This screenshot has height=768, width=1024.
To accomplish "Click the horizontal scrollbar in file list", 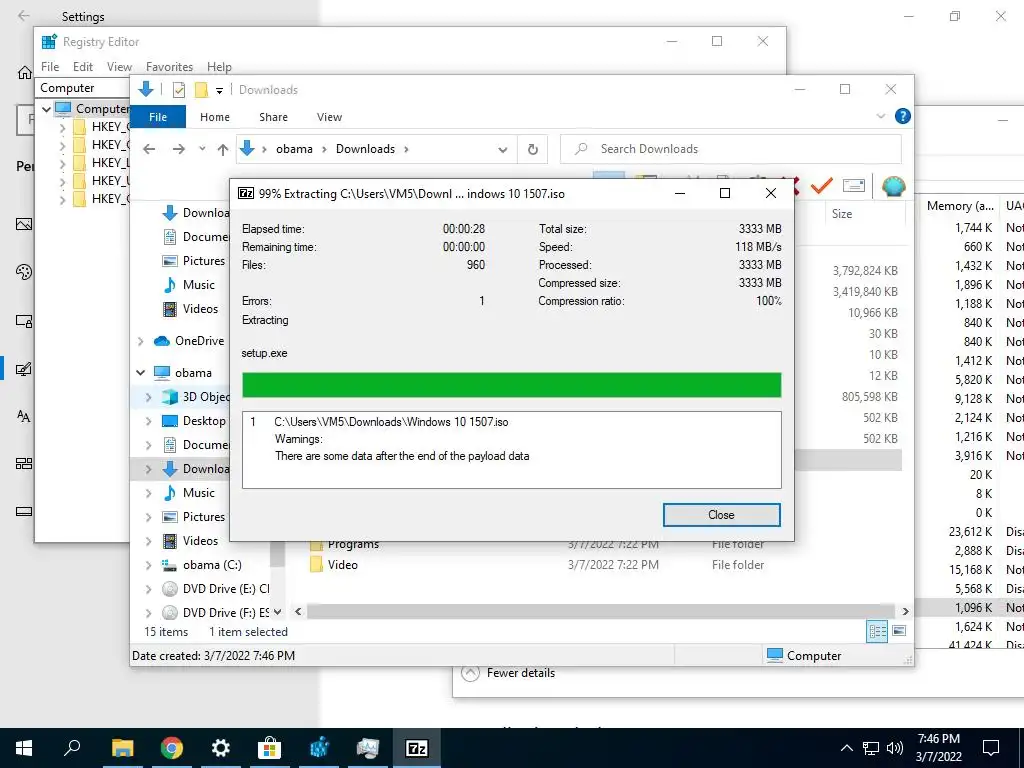I will click(x=601, y=611).
